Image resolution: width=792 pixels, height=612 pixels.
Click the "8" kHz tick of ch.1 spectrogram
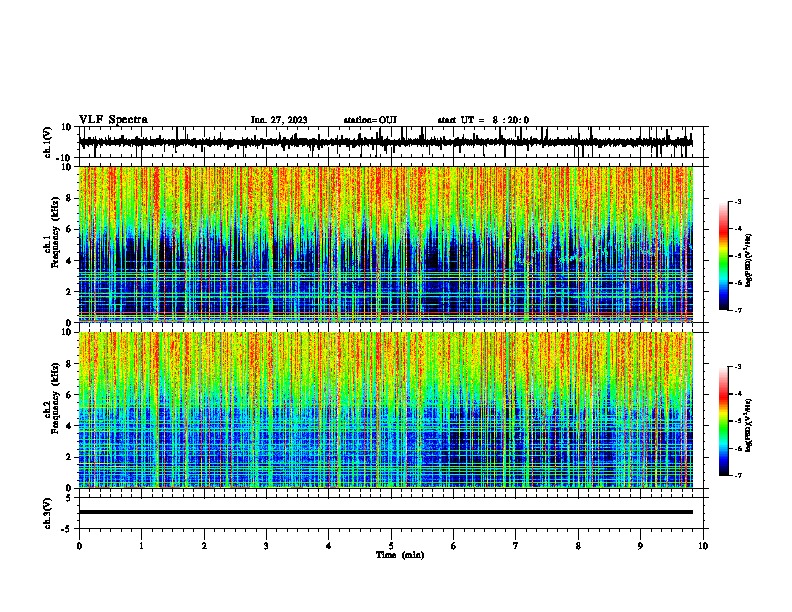69,198
